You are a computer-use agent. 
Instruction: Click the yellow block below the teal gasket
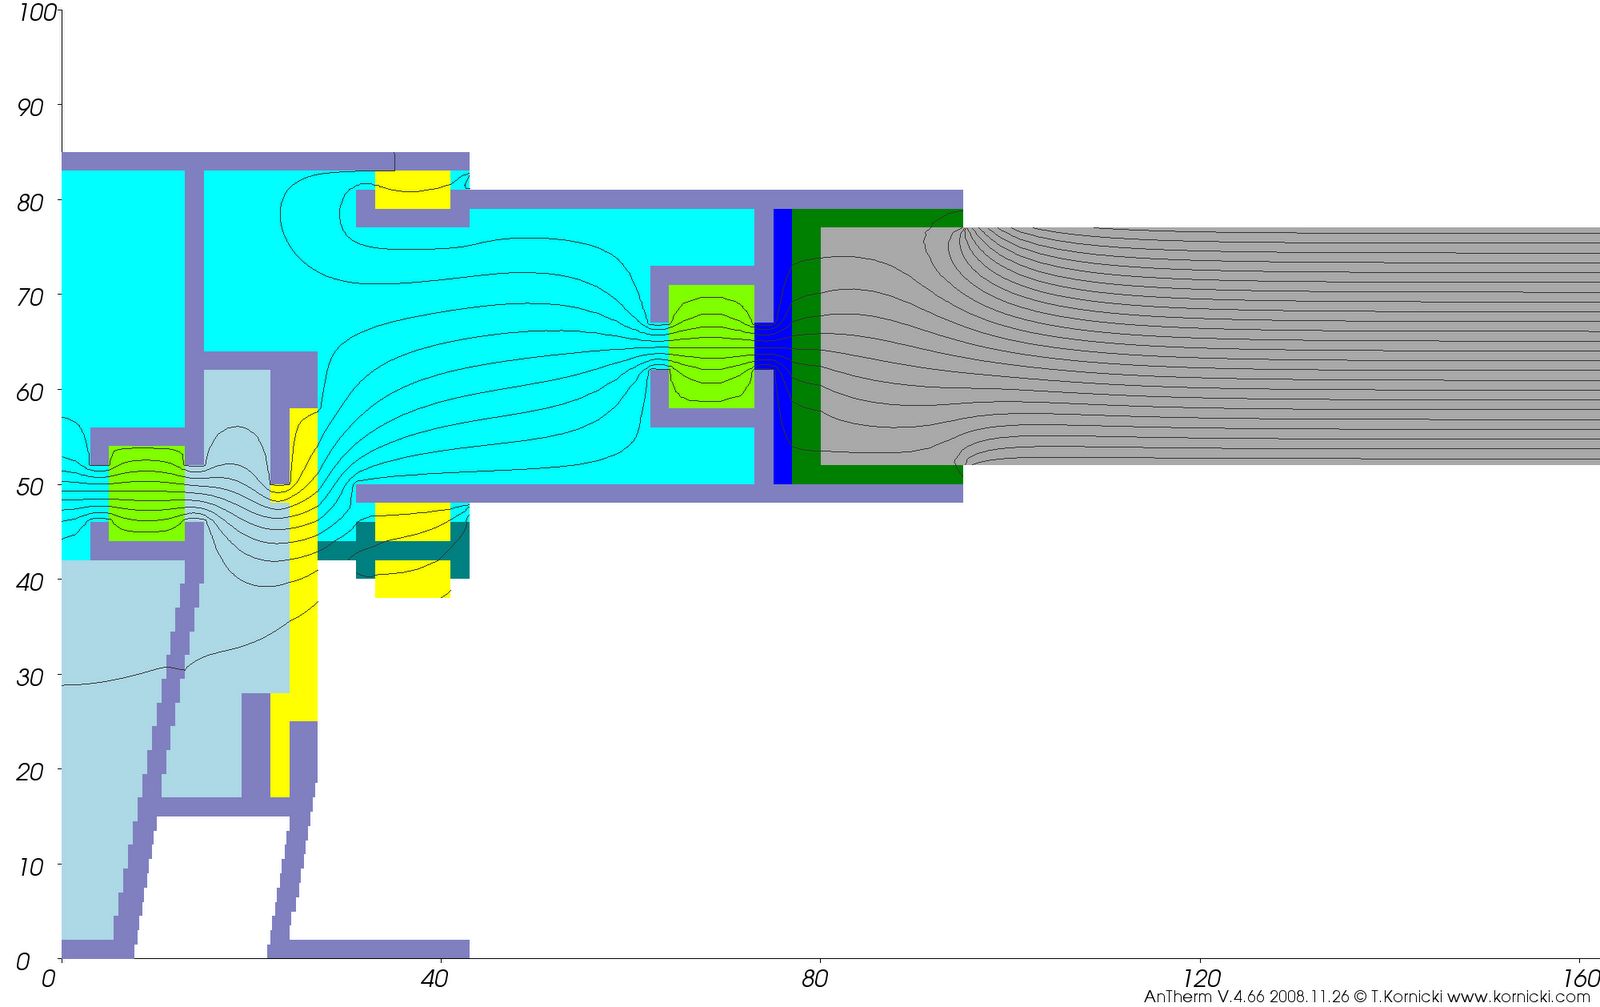[412, 581]
